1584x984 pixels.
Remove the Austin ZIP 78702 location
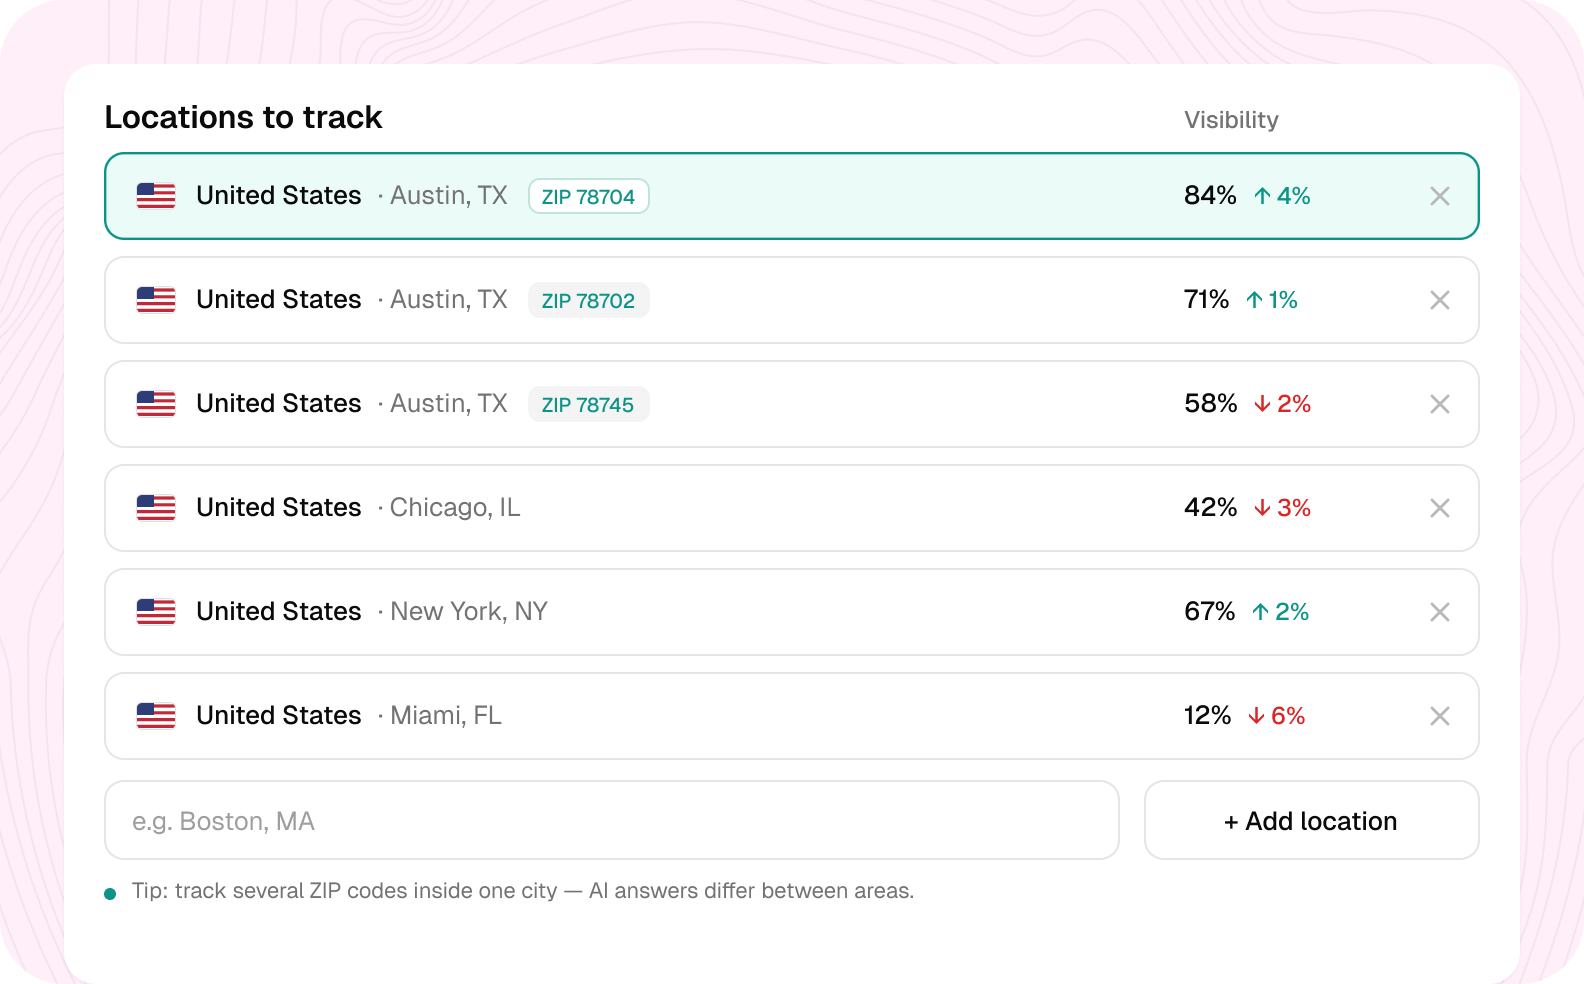(x=1439, y=300)
